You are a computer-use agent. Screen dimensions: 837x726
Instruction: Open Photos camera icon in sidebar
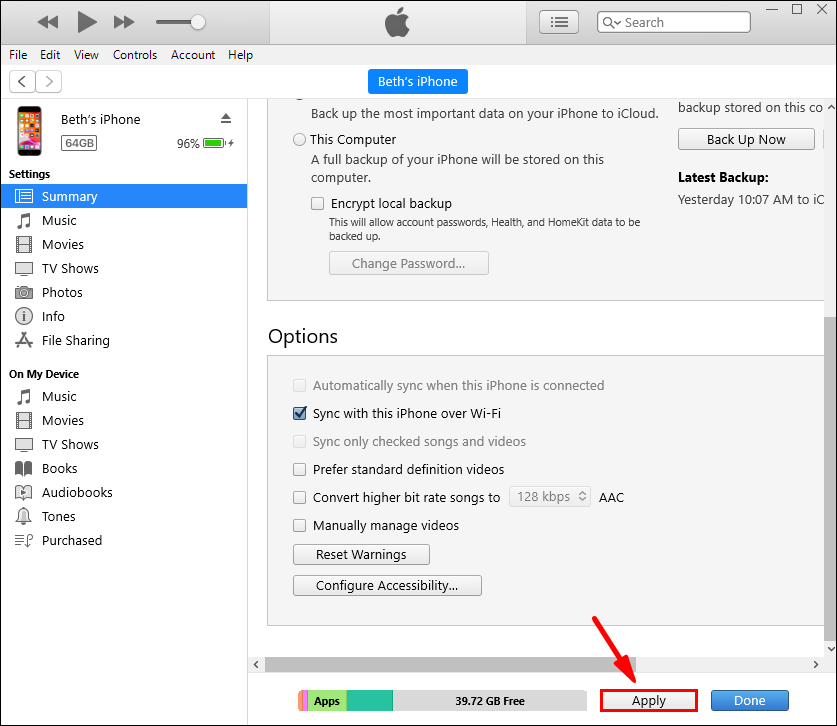pos(23,293)
